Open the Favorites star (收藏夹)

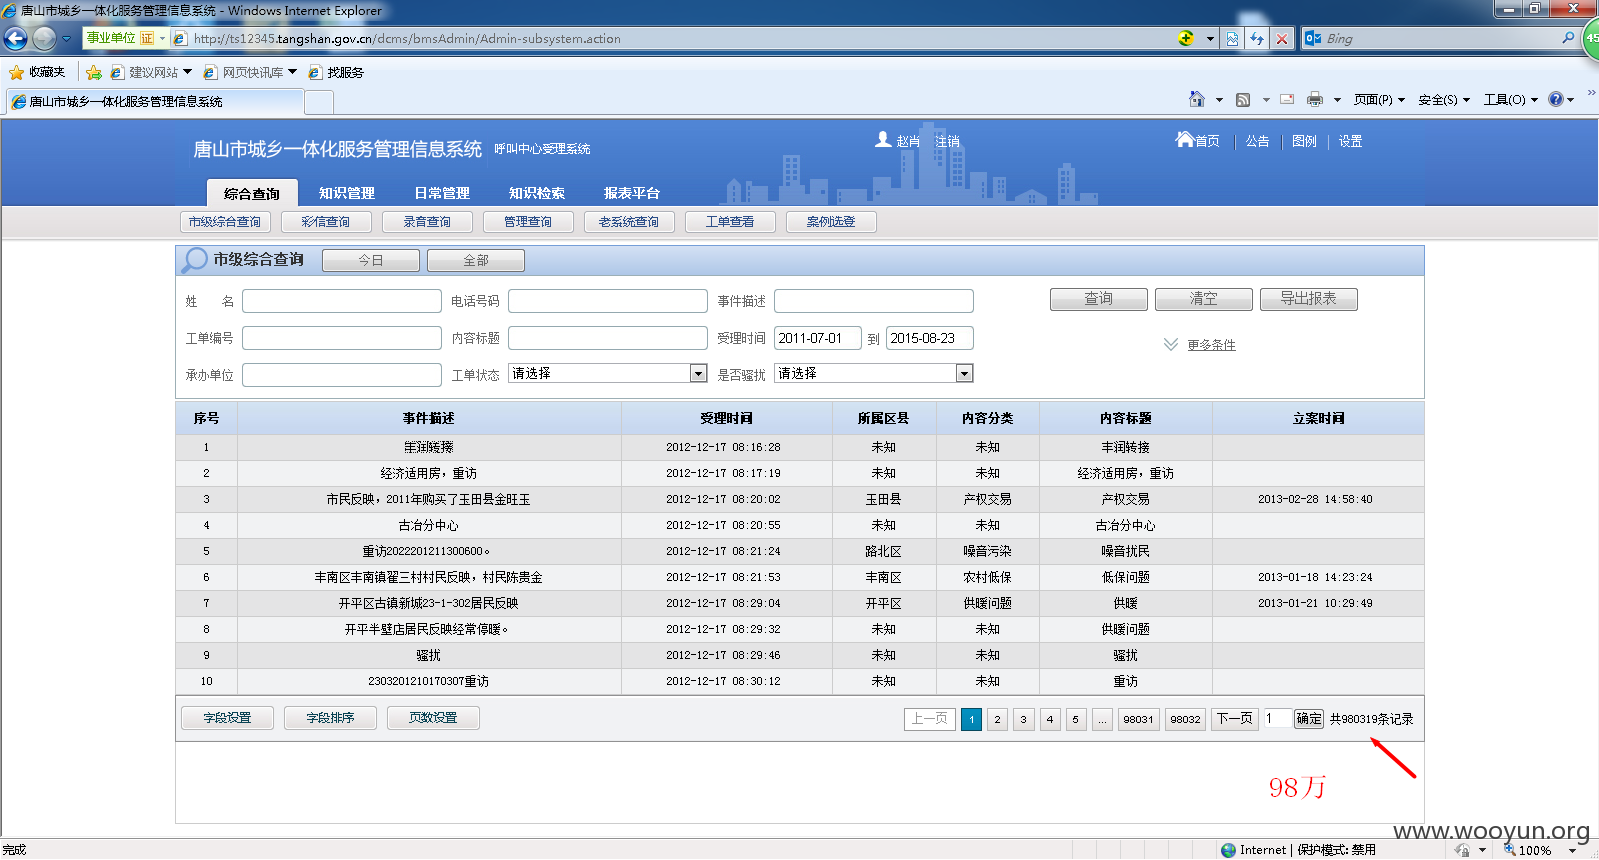pos(37,72)
